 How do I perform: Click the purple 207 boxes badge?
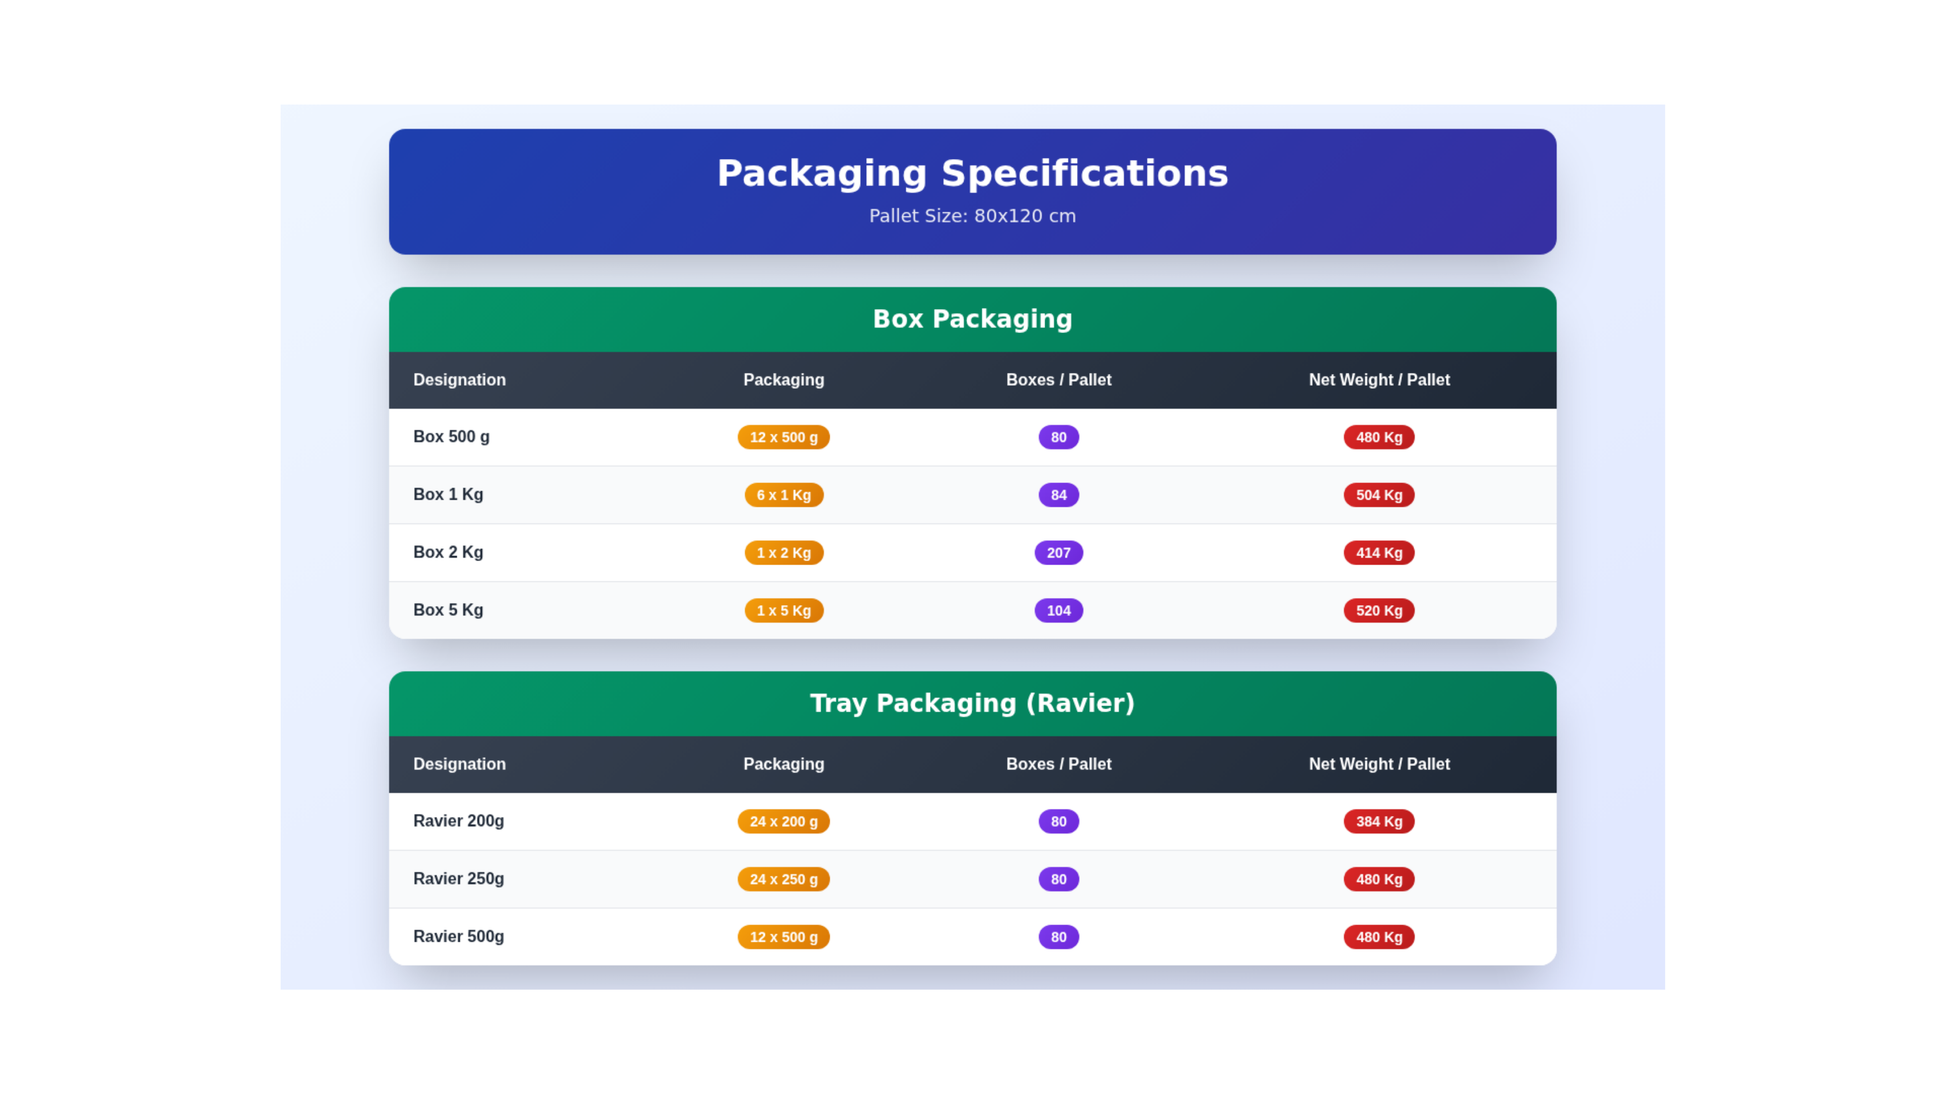click(x=1058, y=553)
